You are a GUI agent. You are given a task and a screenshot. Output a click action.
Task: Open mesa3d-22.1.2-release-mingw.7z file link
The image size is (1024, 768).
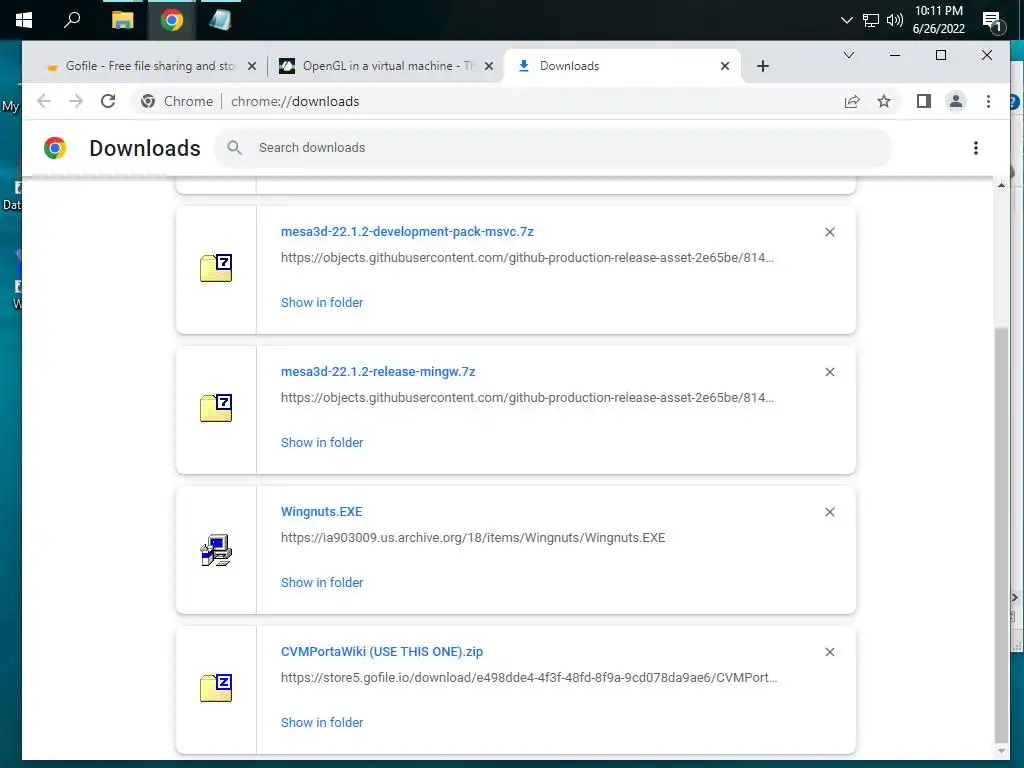378,372
